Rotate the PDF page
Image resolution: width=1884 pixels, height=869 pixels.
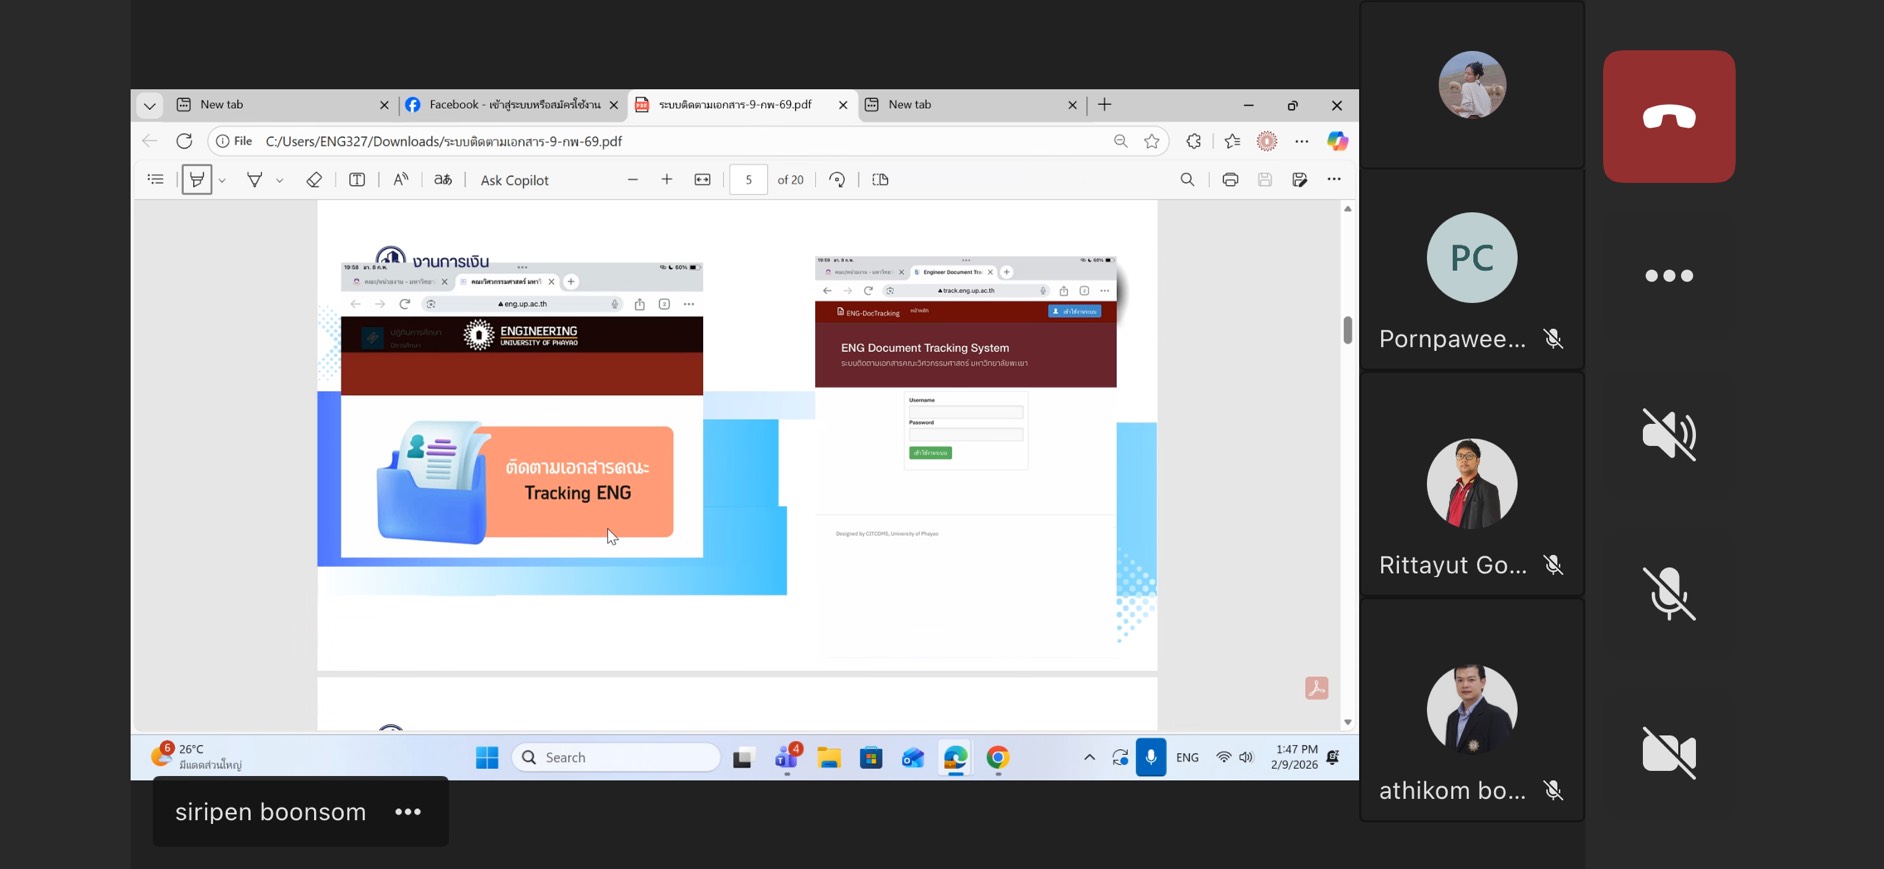click(x=837, y=180)
